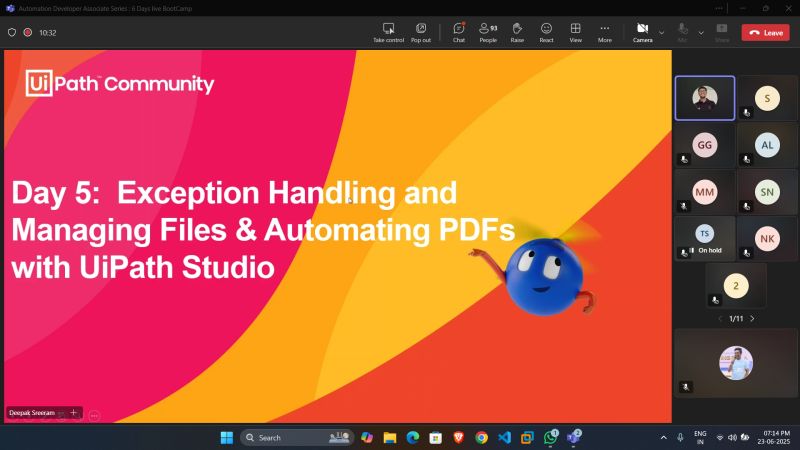Open the meeting Chat panel

tap(459, 32)
